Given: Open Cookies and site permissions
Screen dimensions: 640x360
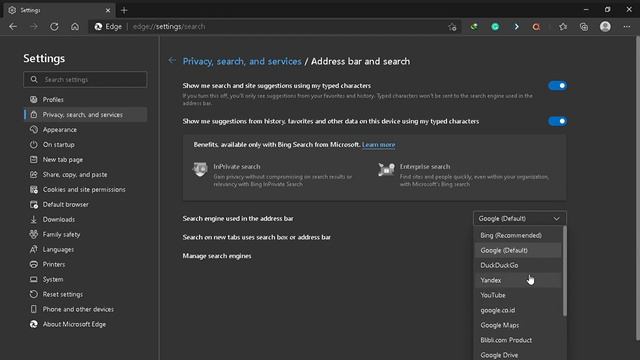Looking at the screenshot, I should 85,189.
